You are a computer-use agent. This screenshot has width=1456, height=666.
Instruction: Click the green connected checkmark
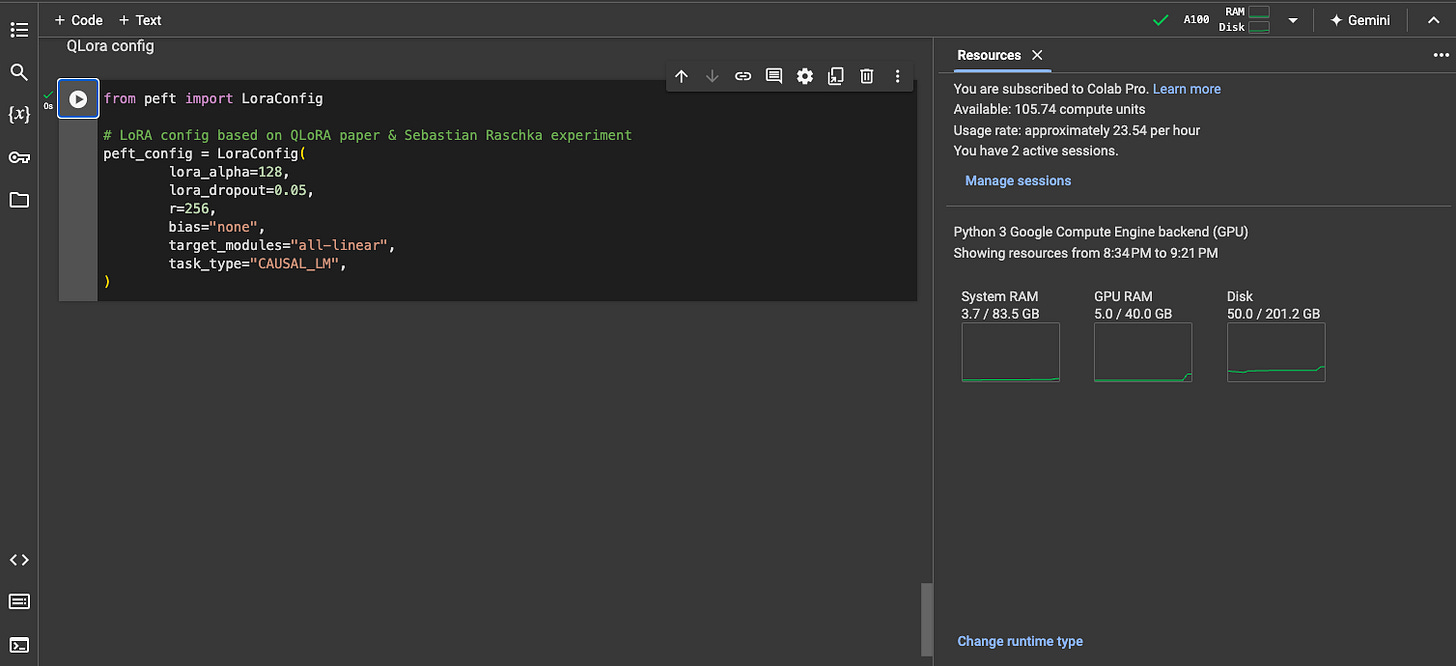[x=1161, y=20]
